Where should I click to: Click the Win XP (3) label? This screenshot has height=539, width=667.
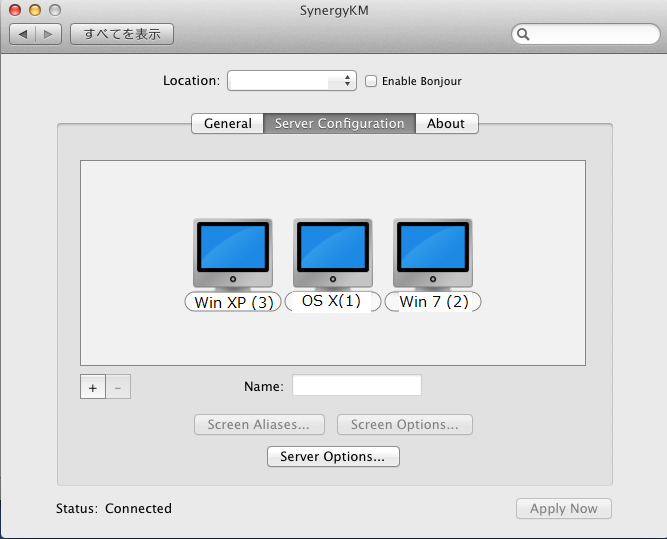233,302
